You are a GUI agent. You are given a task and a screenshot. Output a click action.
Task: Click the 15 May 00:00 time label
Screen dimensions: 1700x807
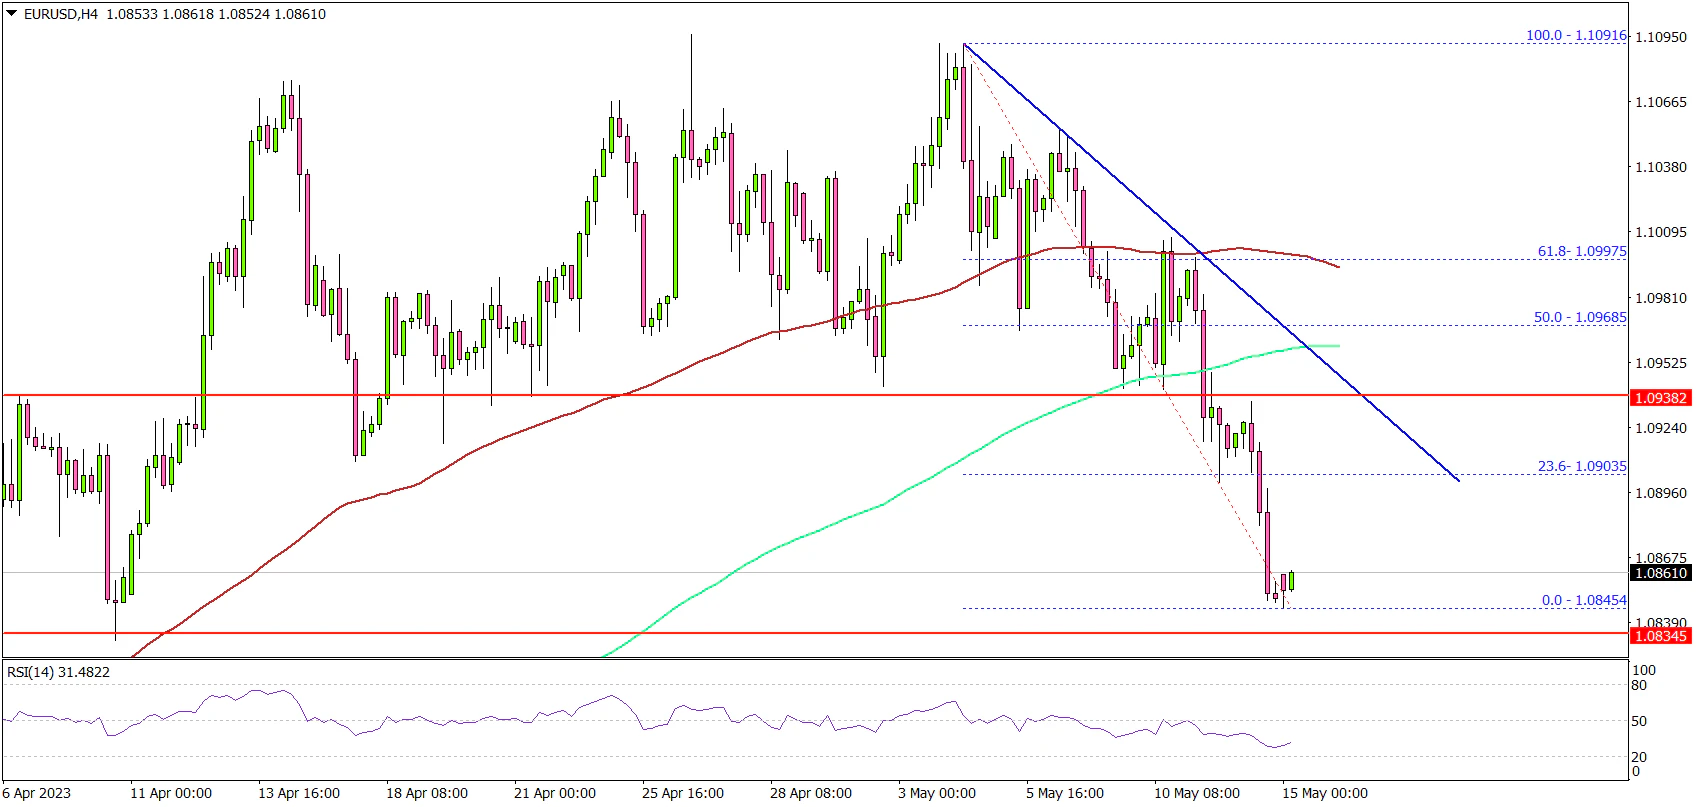[1324, 793]
